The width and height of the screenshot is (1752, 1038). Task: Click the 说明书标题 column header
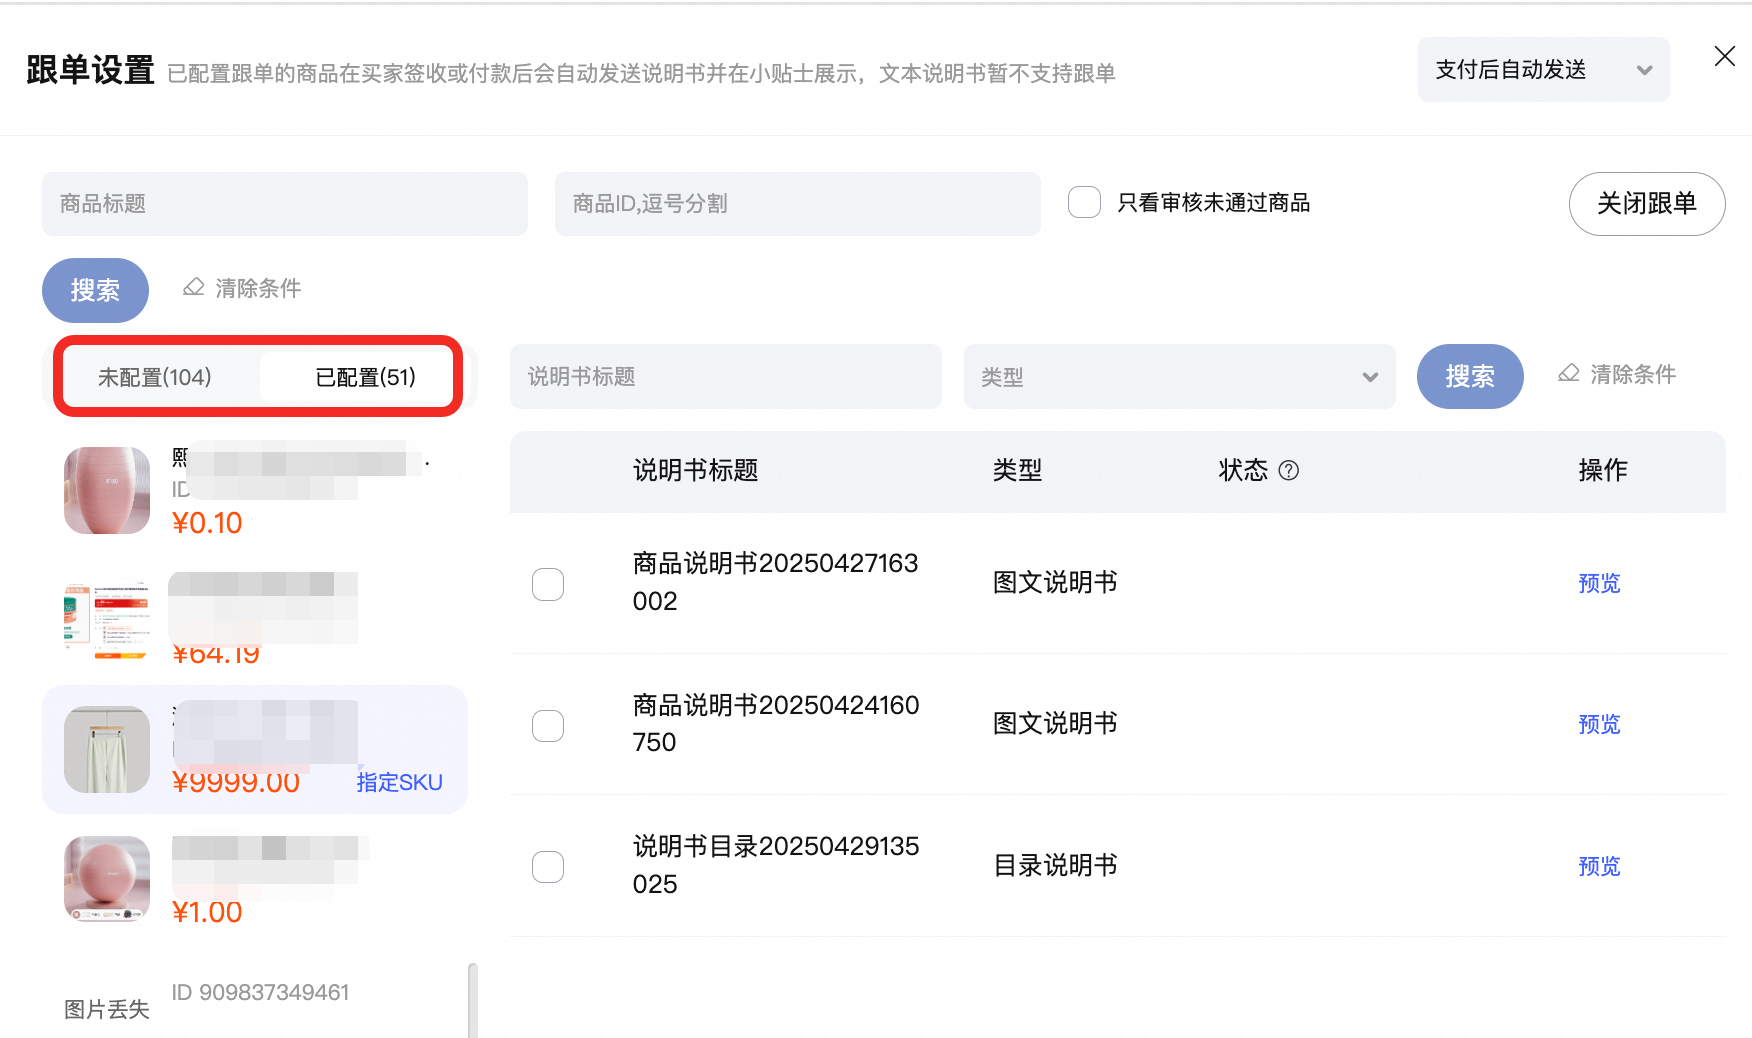[696, 471]
